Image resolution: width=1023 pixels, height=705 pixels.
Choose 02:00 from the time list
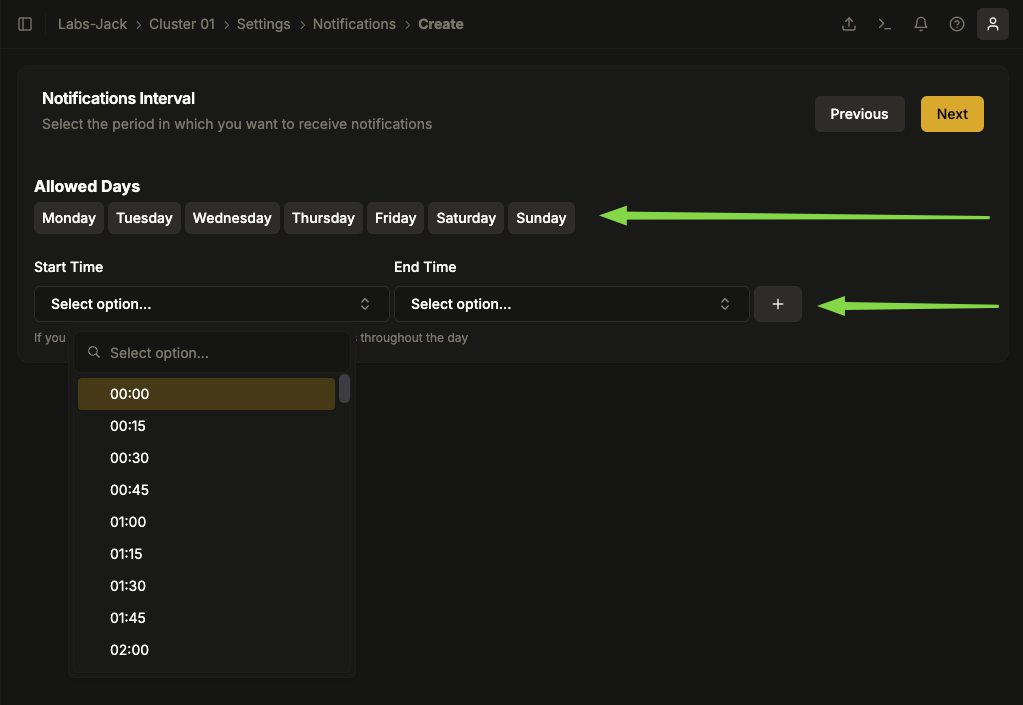206,650
